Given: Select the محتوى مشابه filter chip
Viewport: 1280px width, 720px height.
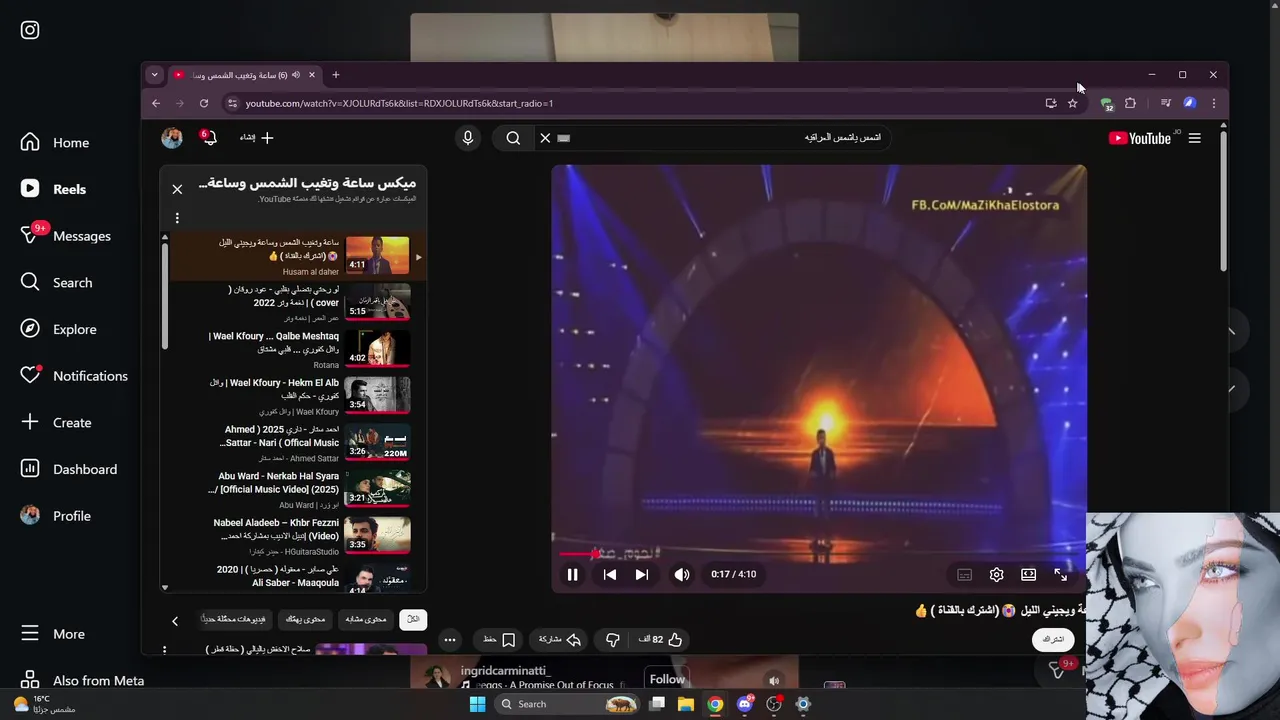Looking at the screenshot, I should [x=365, y=620].
